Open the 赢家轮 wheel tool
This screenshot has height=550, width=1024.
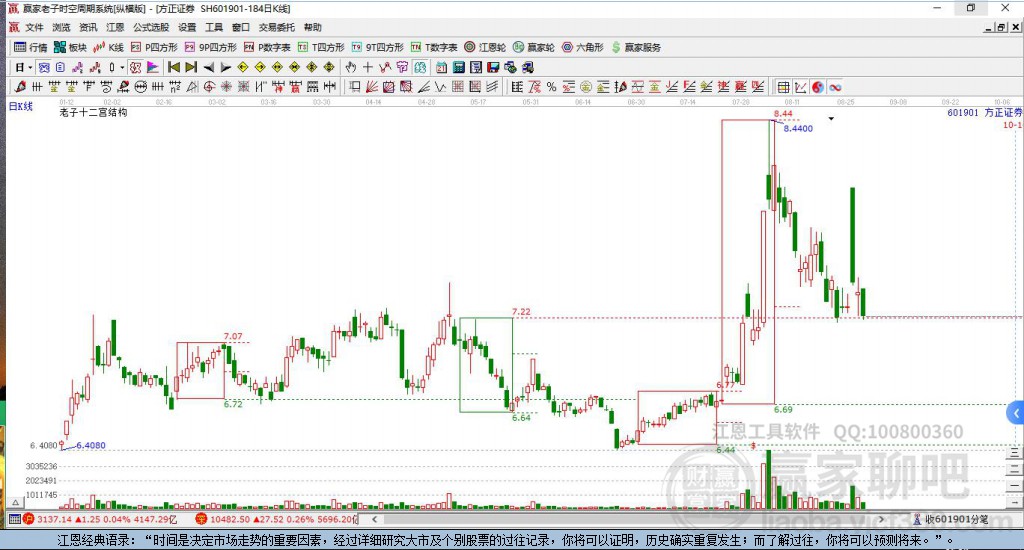point(534,47)
